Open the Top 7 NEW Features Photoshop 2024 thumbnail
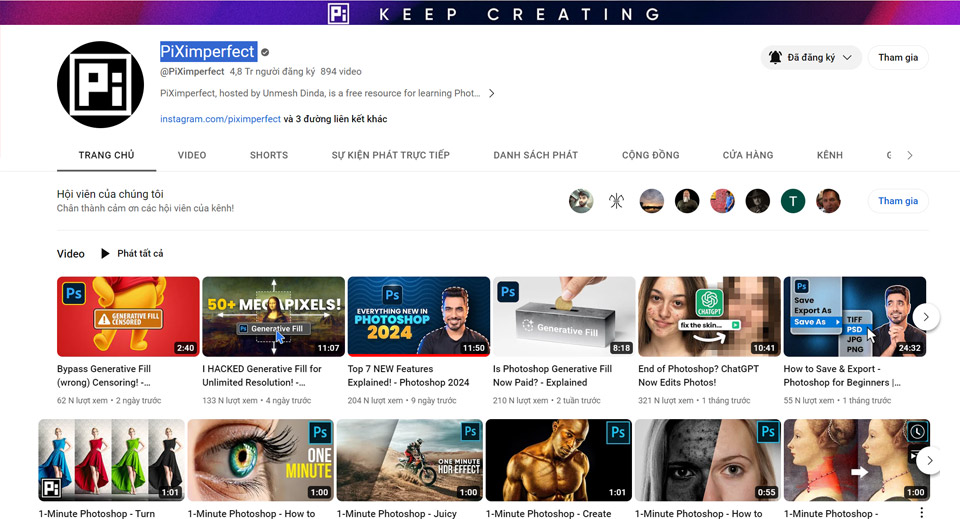 418,317
